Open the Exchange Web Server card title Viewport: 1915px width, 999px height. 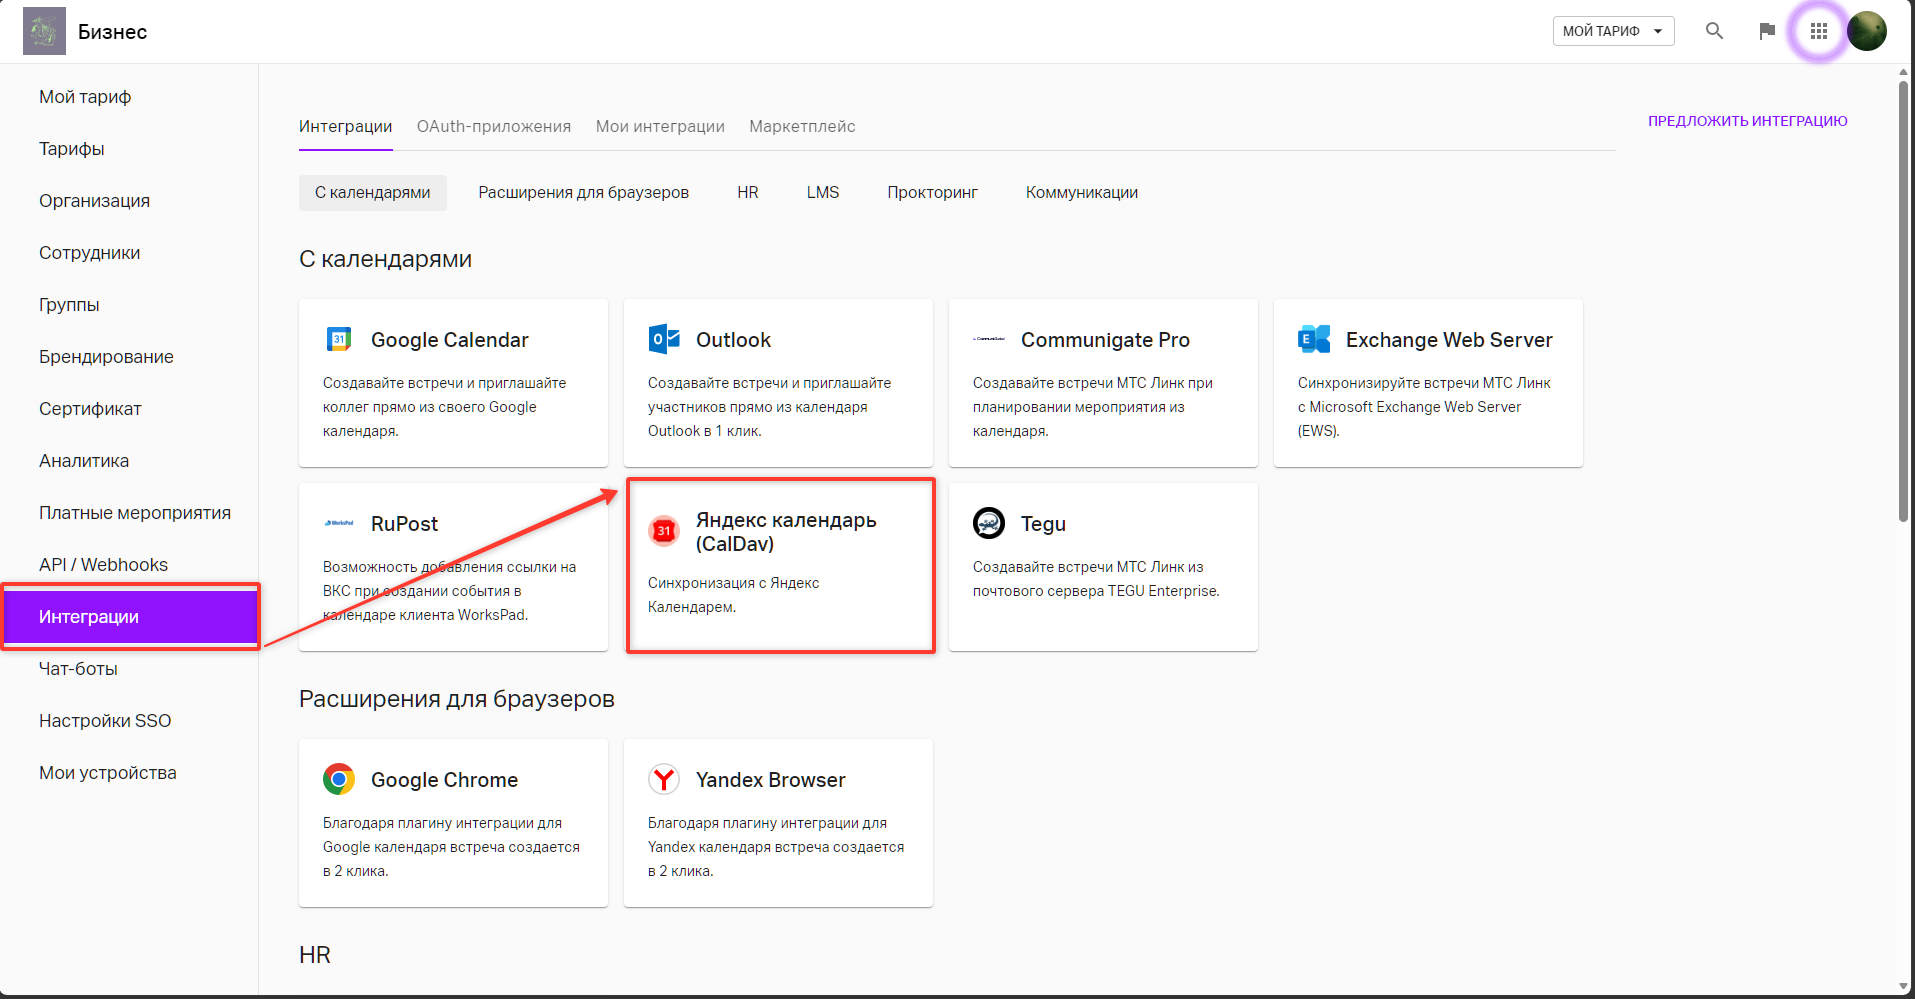tap(1449, 340)
